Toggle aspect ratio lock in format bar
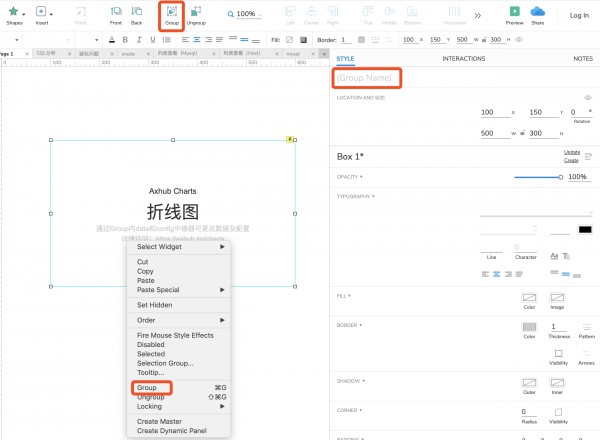This screenshot has height=440, width=600. click(484, 39)
